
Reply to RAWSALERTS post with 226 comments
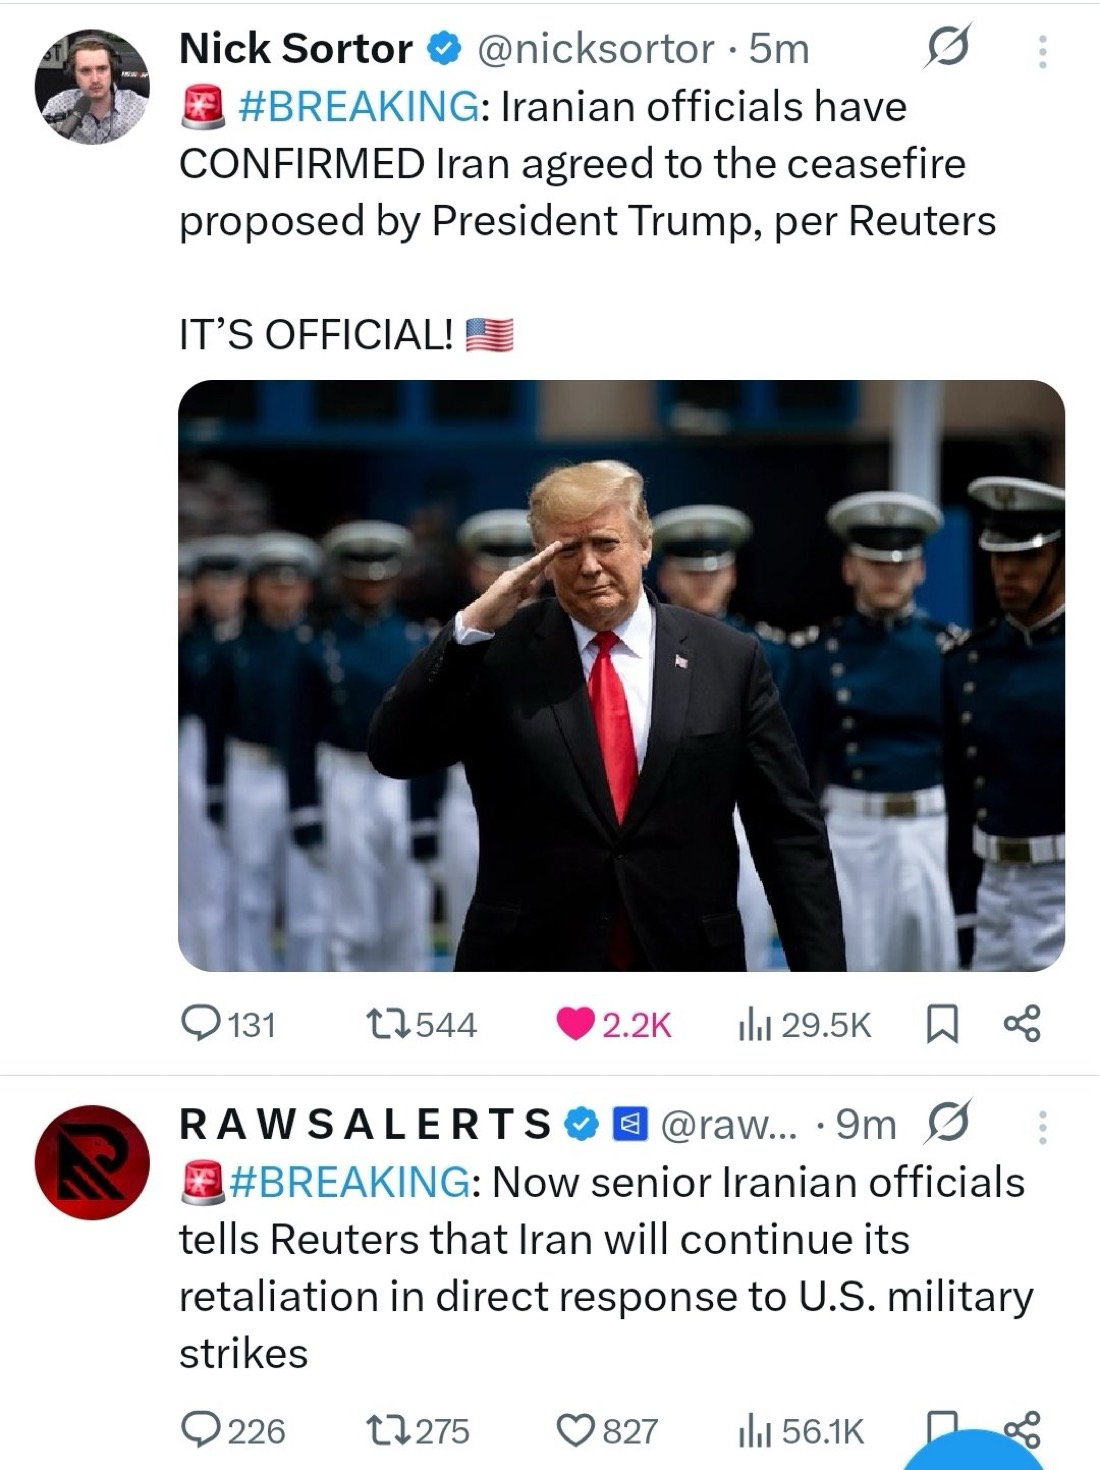[x=233, y=1431]
